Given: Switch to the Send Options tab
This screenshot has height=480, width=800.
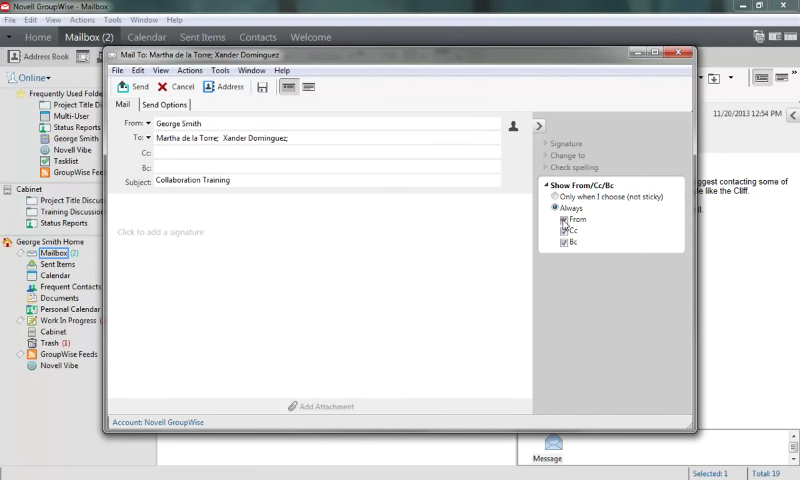Looking at the screenshot, I should point(164,104).
